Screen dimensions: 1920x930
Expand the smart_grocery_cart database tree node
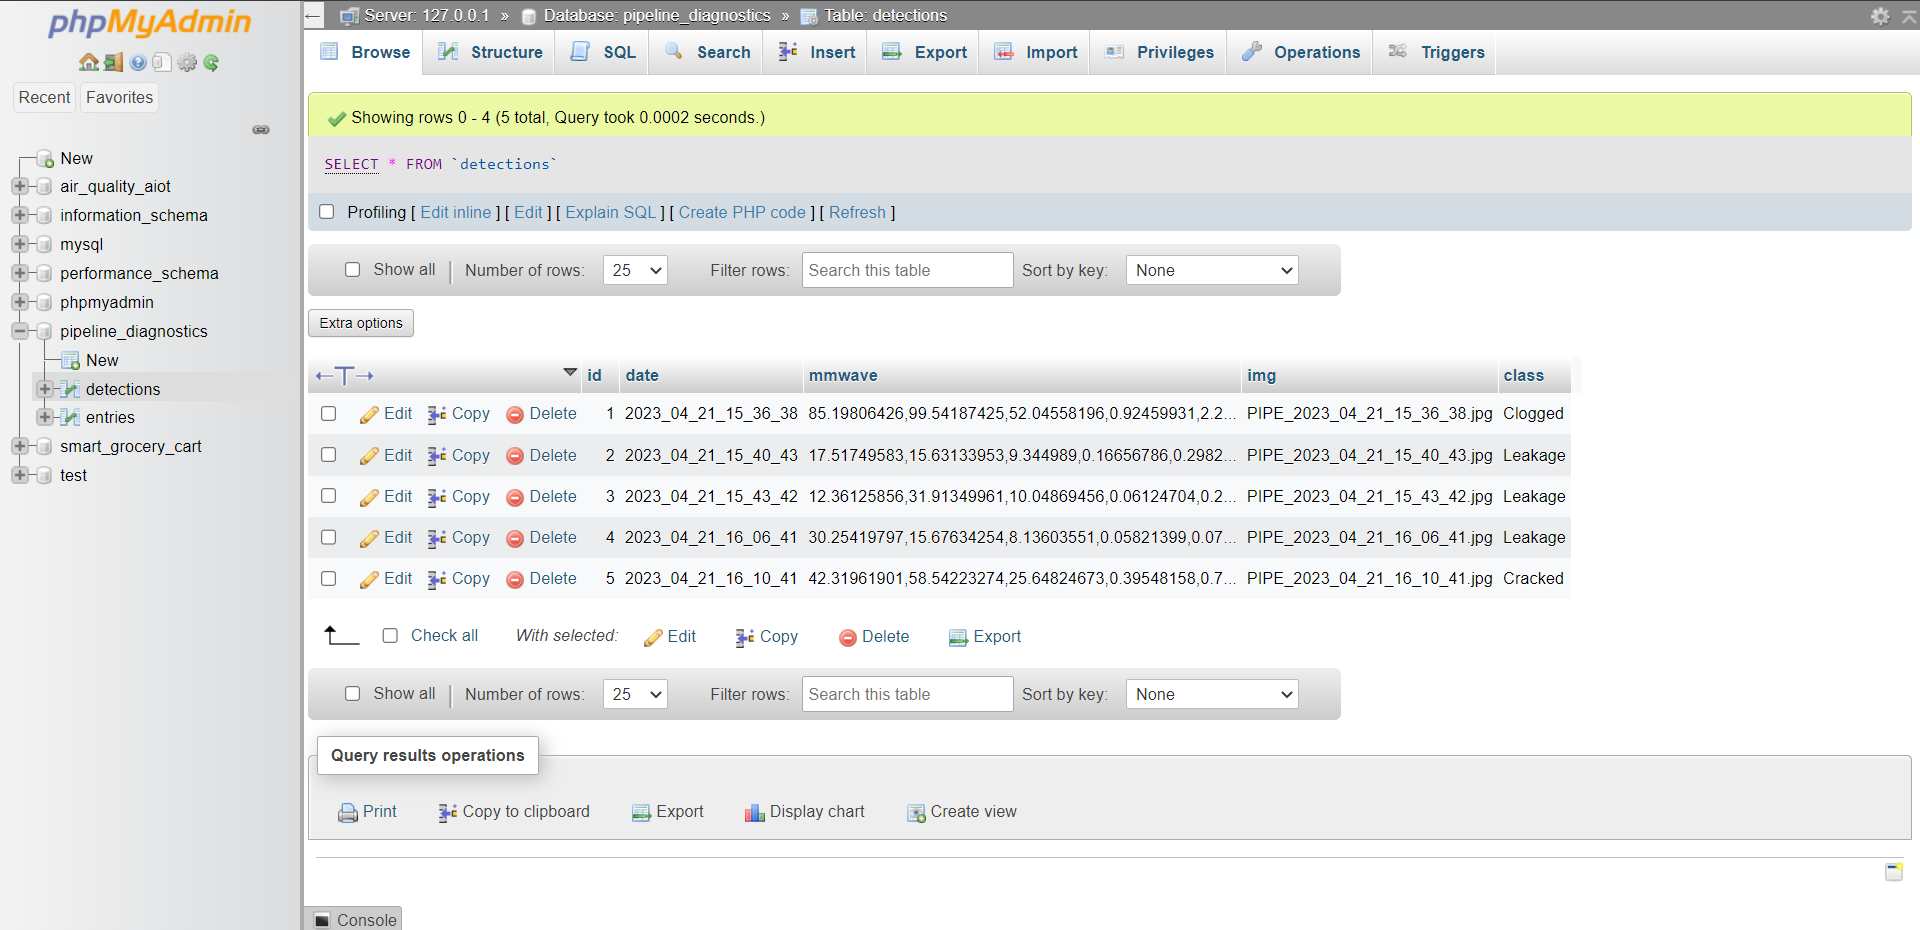[20, 446]
